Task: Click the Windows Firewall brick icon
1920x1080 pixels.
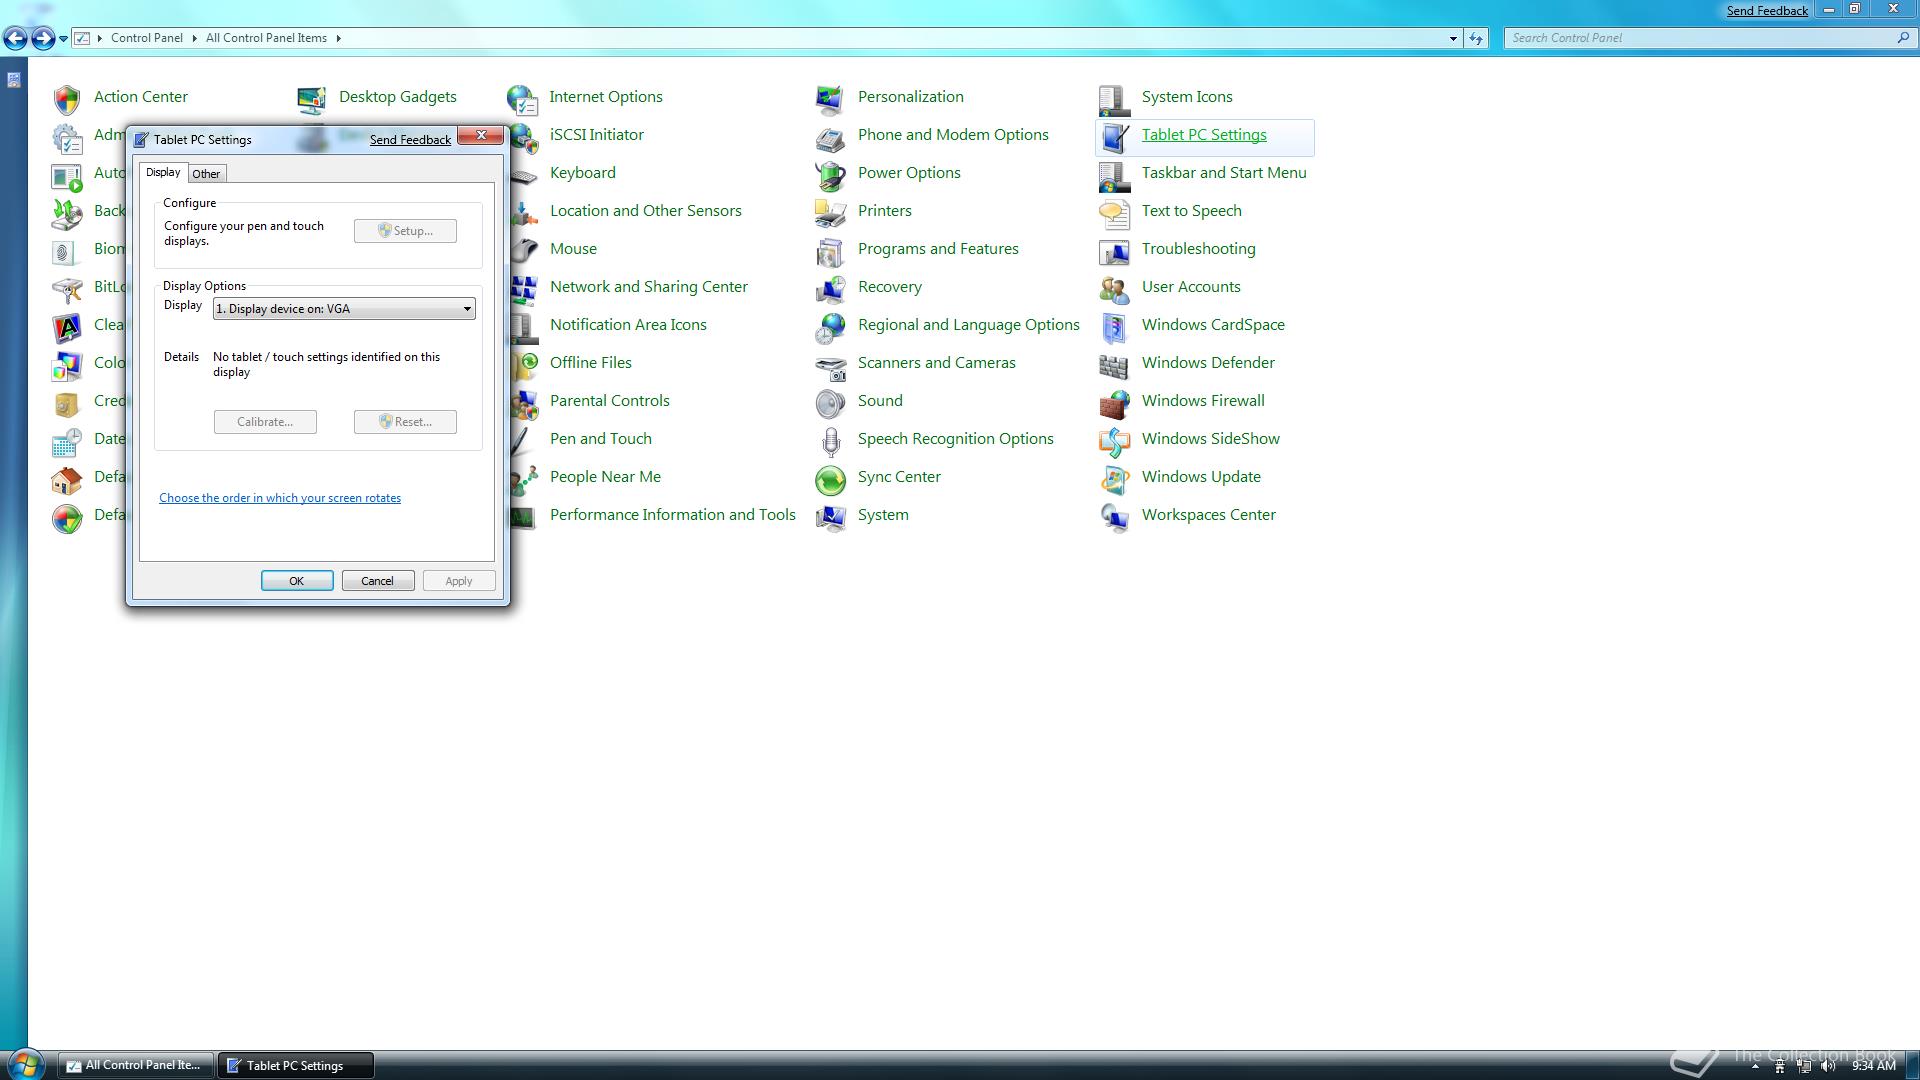Action: click(x=1114, y=403)
